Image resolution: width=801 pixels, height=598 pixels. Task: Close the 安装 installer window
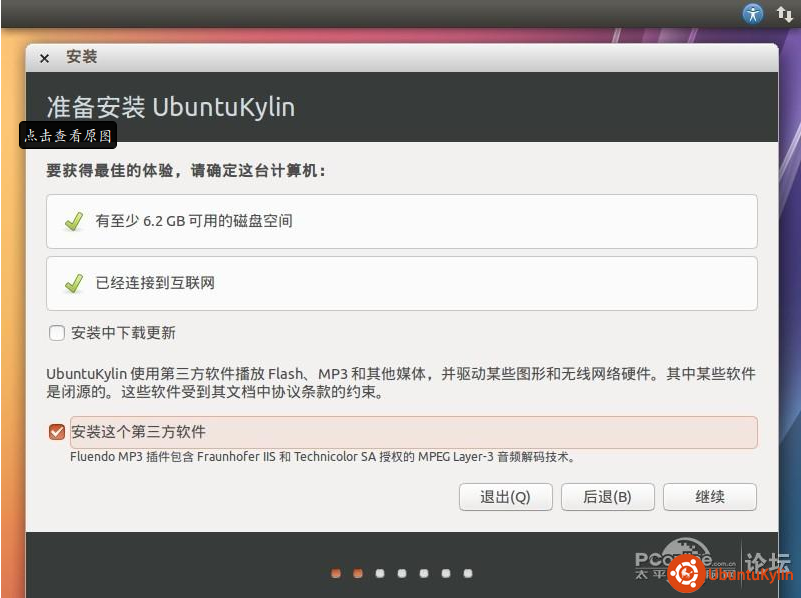coord(44,58)
